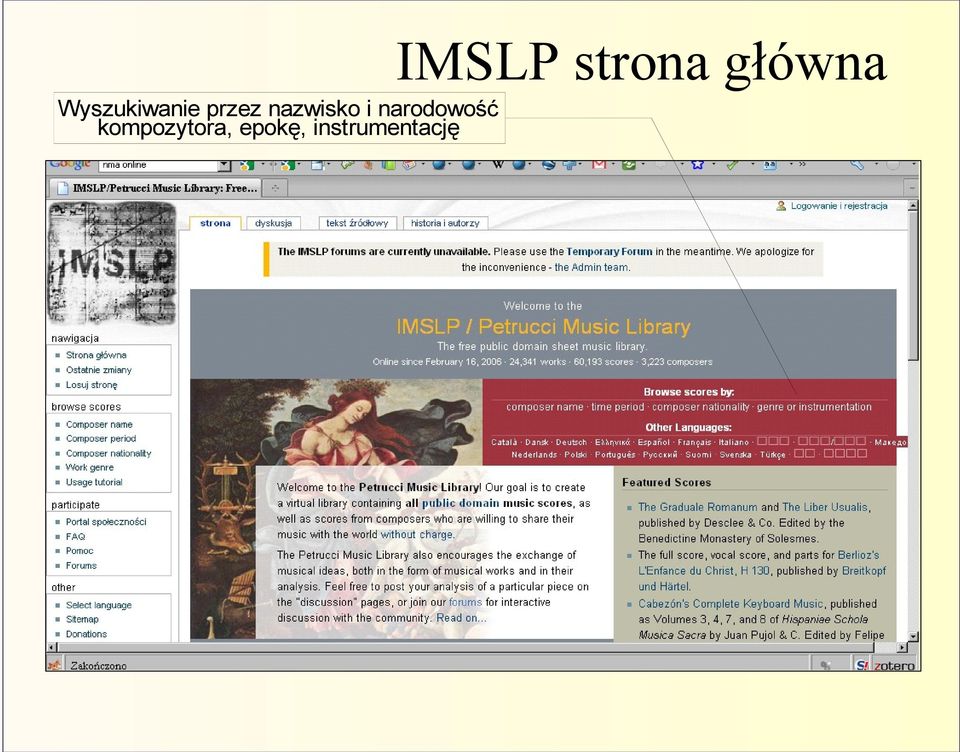Switch language to Español
The width and height of the screenshot is (960, 752).
click(653, 442)
